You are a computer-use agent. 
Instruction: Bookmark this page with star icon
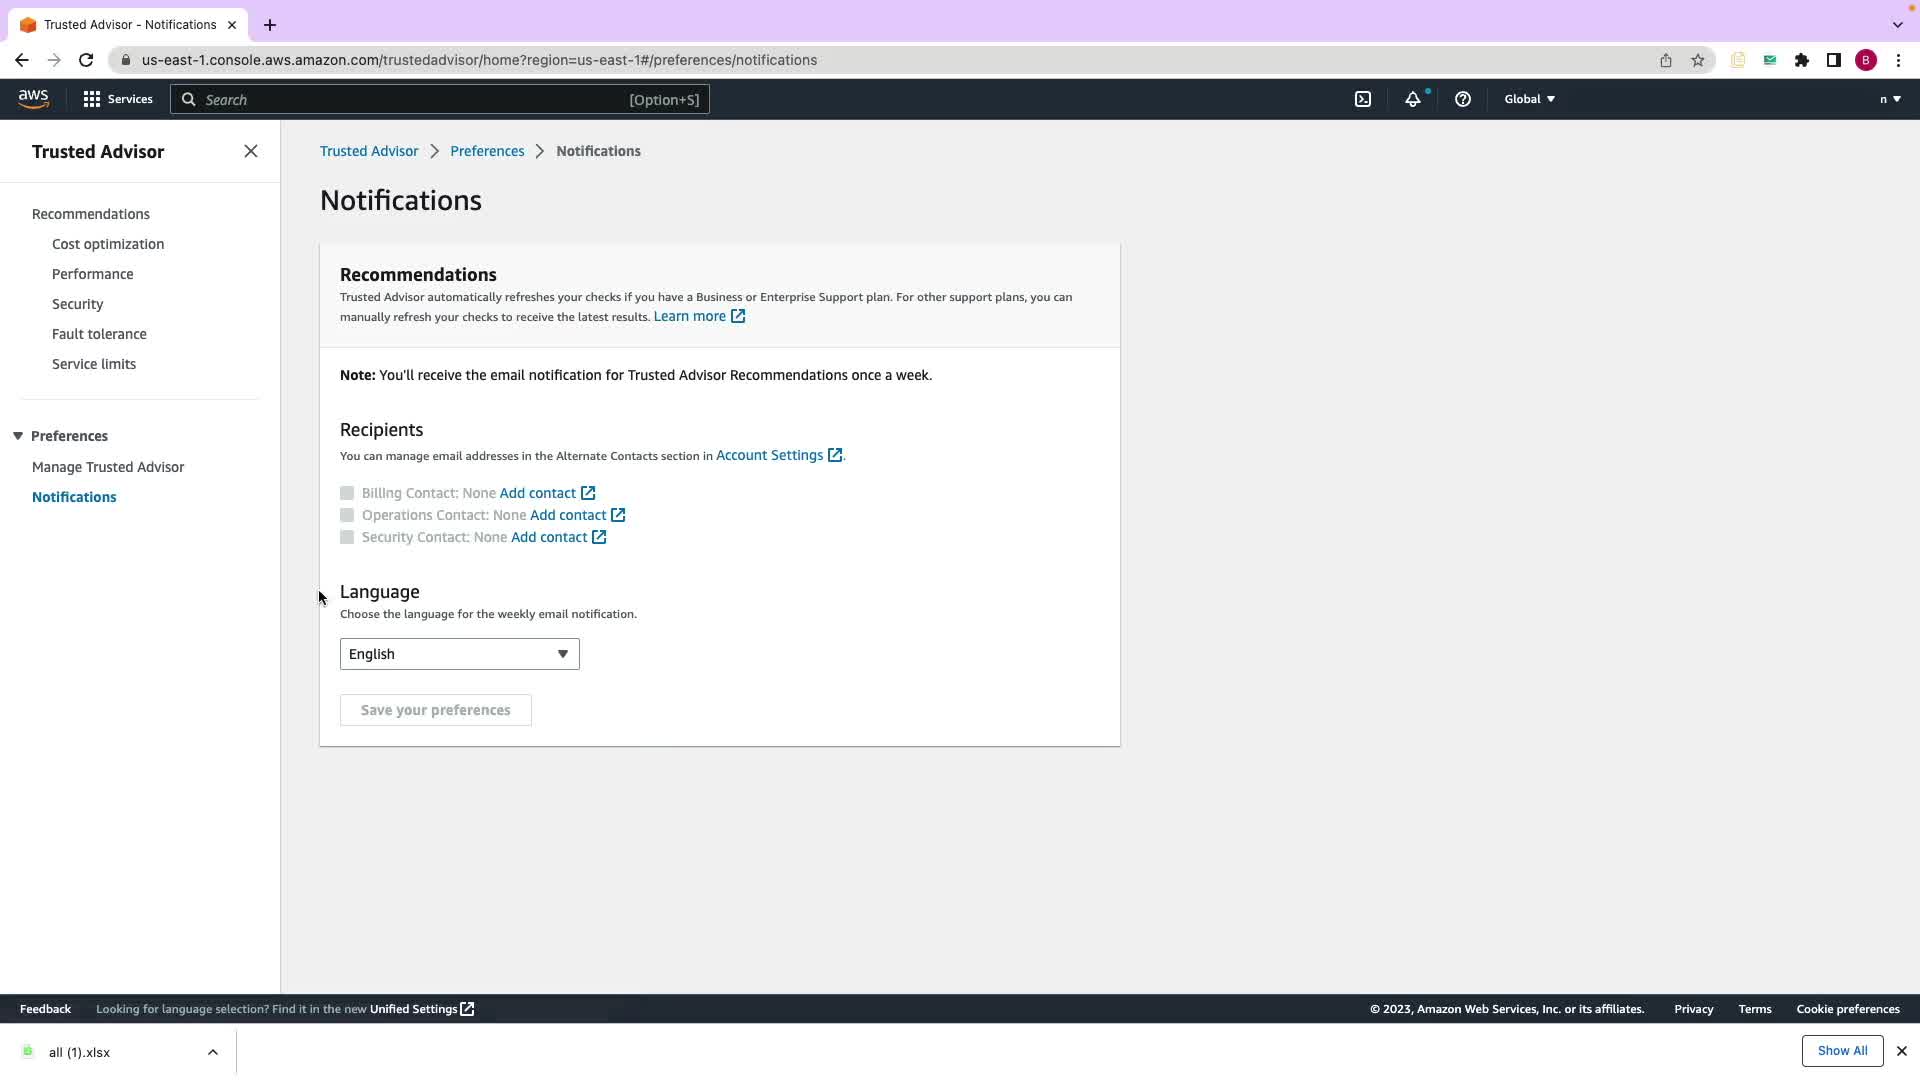pos(1697,60)
